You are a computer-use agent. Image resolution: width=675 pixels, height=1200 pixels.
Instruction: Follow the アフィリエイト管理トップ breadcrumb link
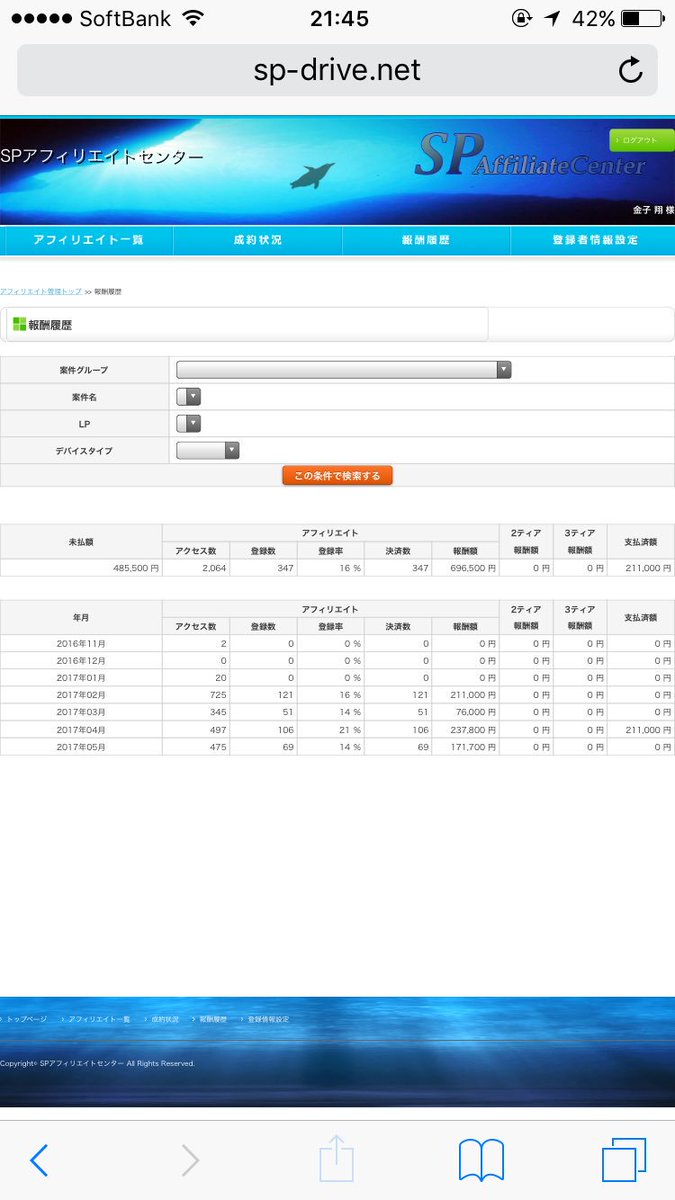[x=41, y=291]
